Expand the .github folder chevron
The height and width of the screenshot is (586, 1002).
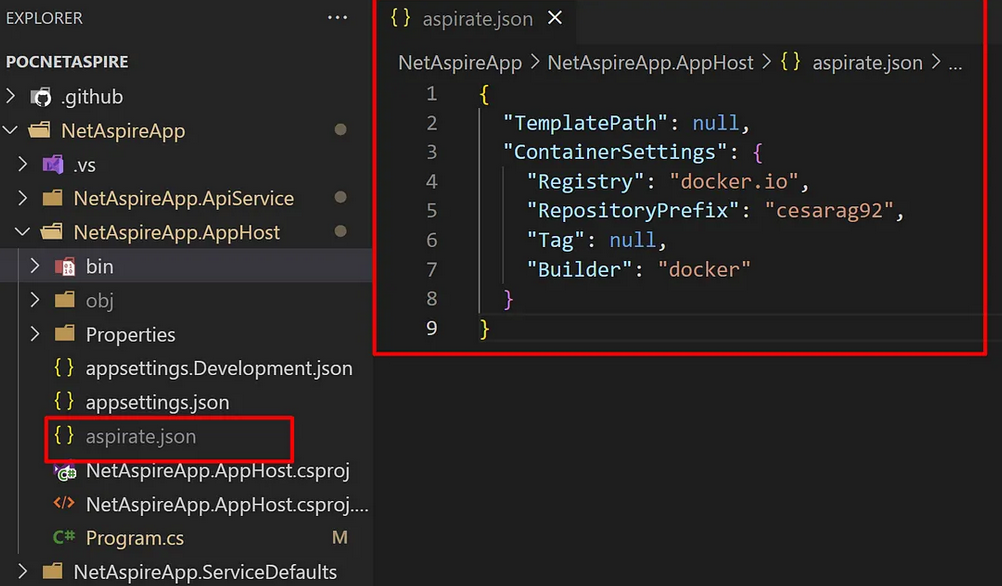[10, 96]
